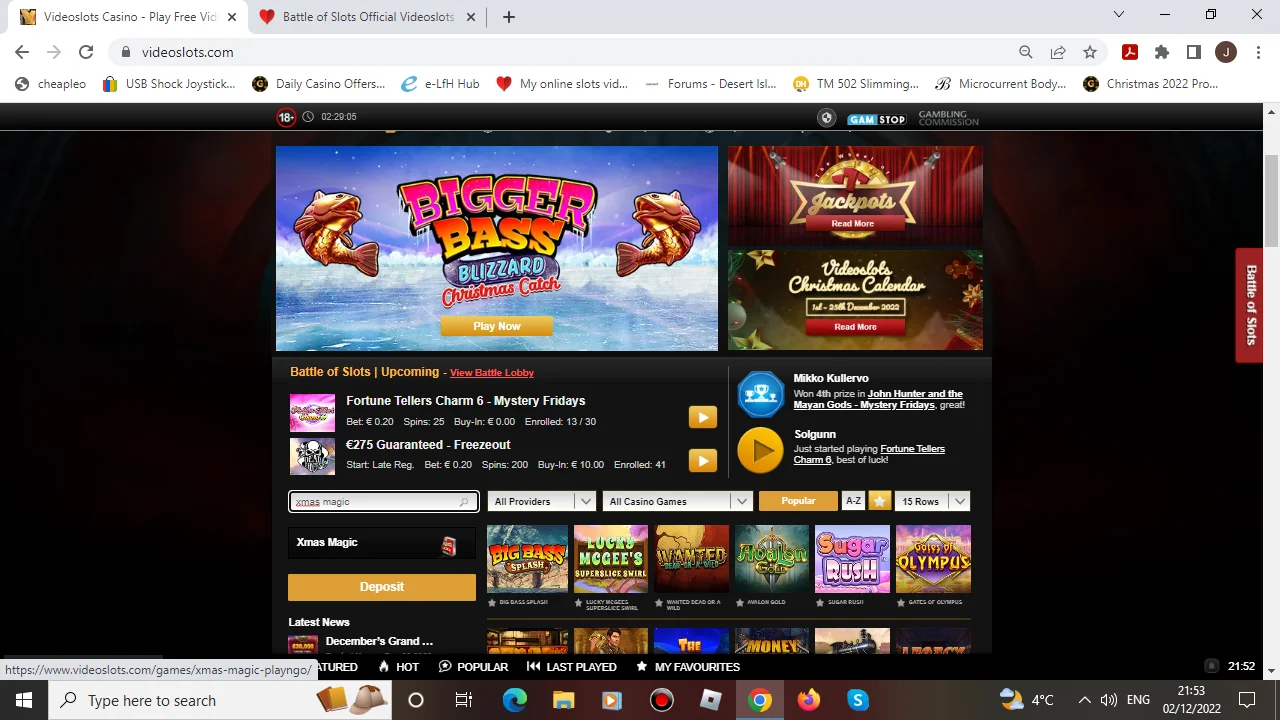Open the Battle of Slots side tab
Viewport: 1280px width, 720px height.
pos(1250,305)
